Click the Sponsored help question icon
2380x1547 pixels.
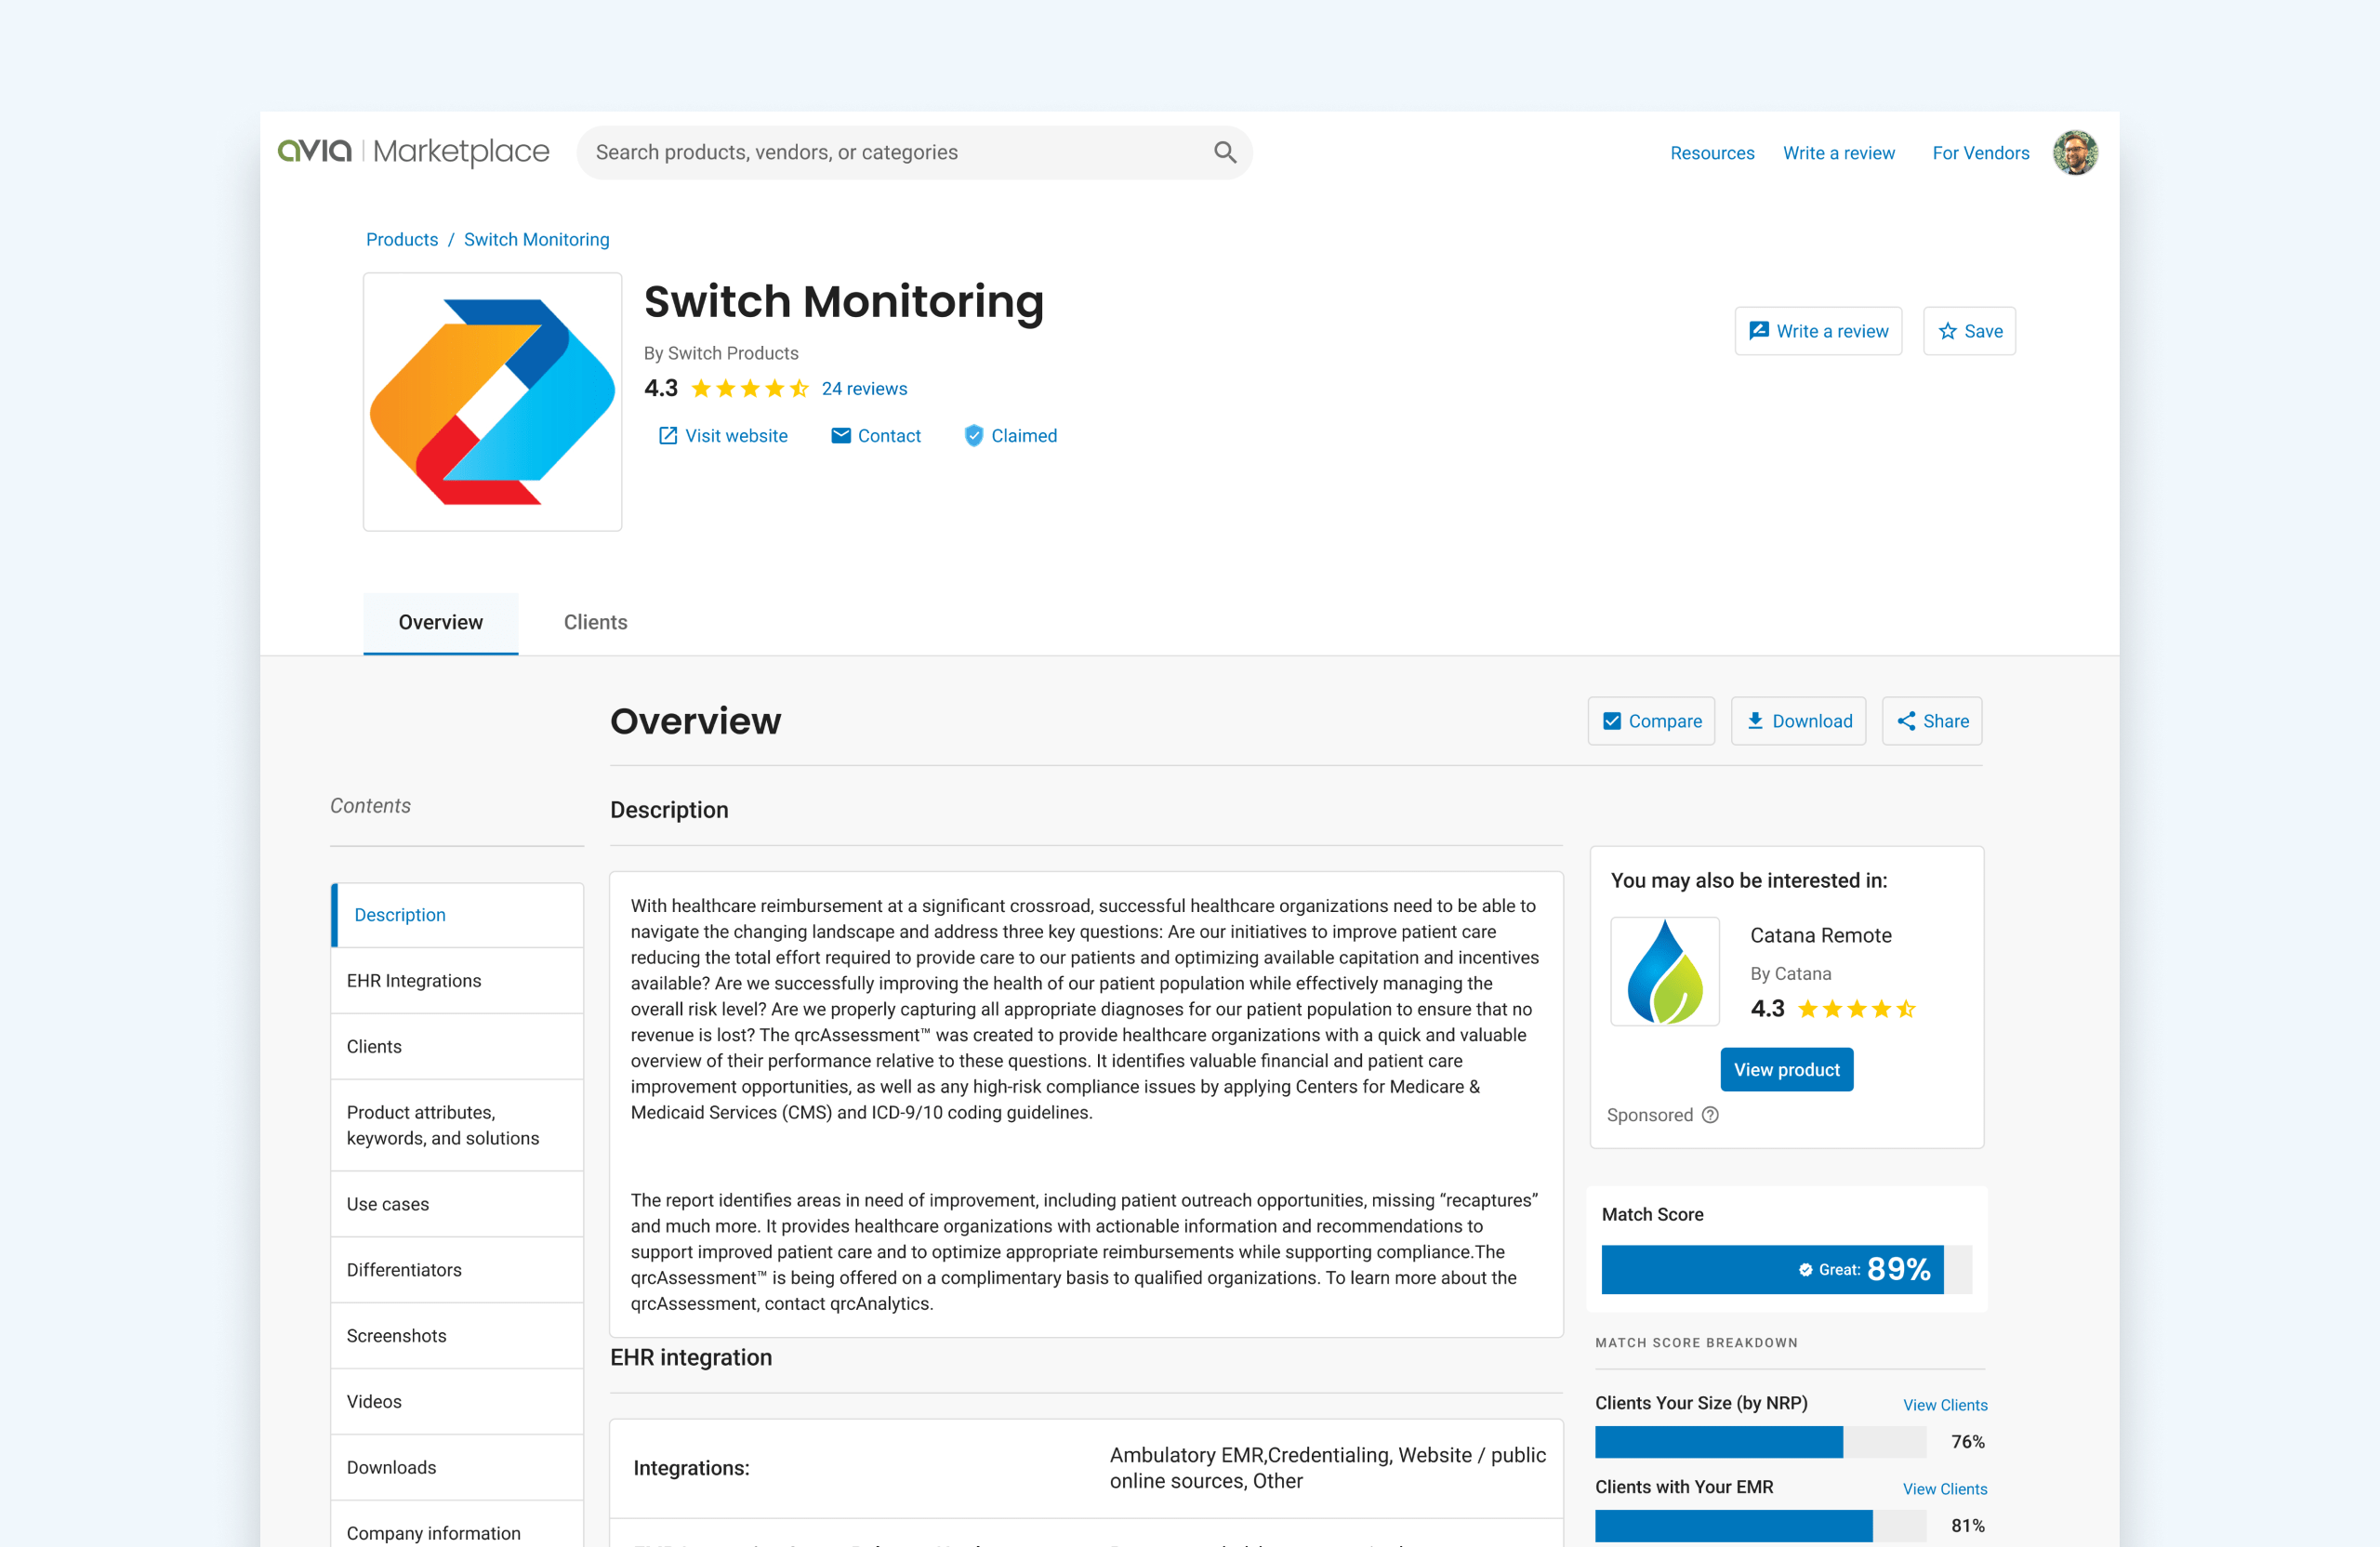[x=1710, y=1115]
